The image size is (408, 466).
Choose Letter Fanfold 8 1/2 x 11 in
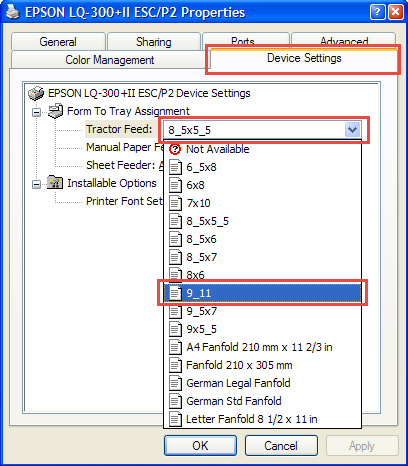click(262, 419)
